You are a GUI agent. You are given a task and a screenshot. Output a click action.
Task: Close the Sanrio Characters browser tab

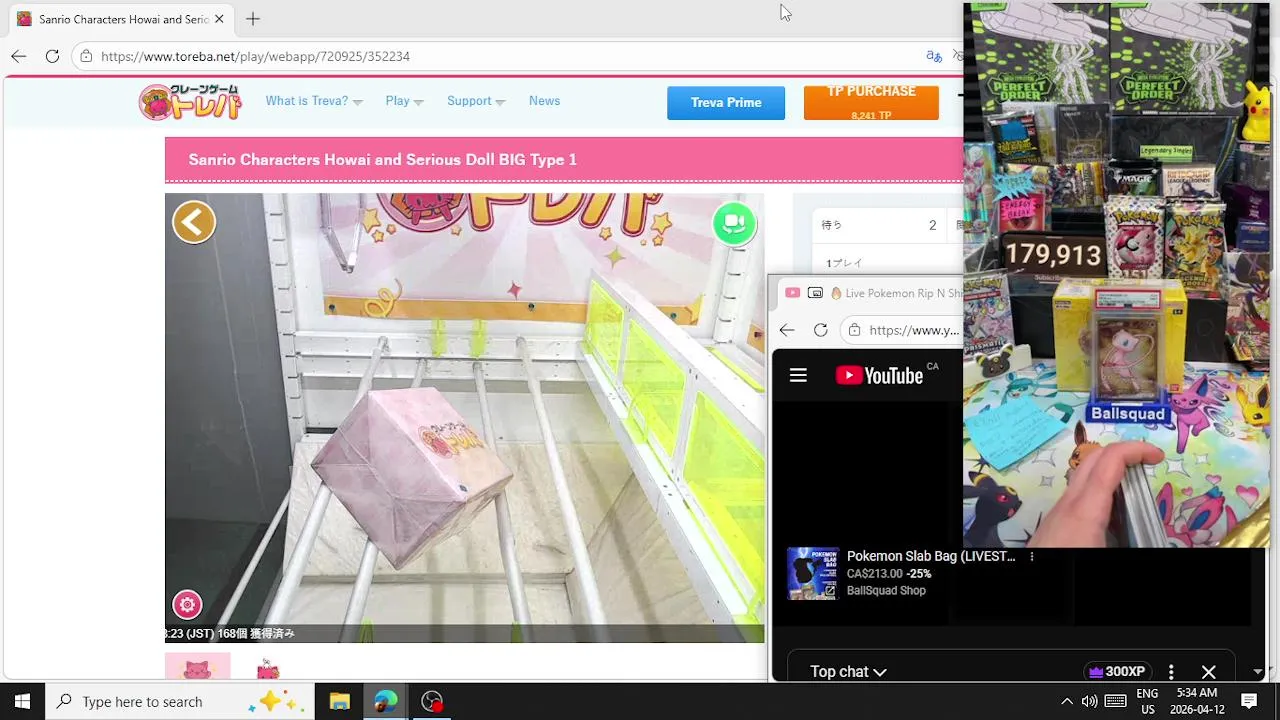219,19
